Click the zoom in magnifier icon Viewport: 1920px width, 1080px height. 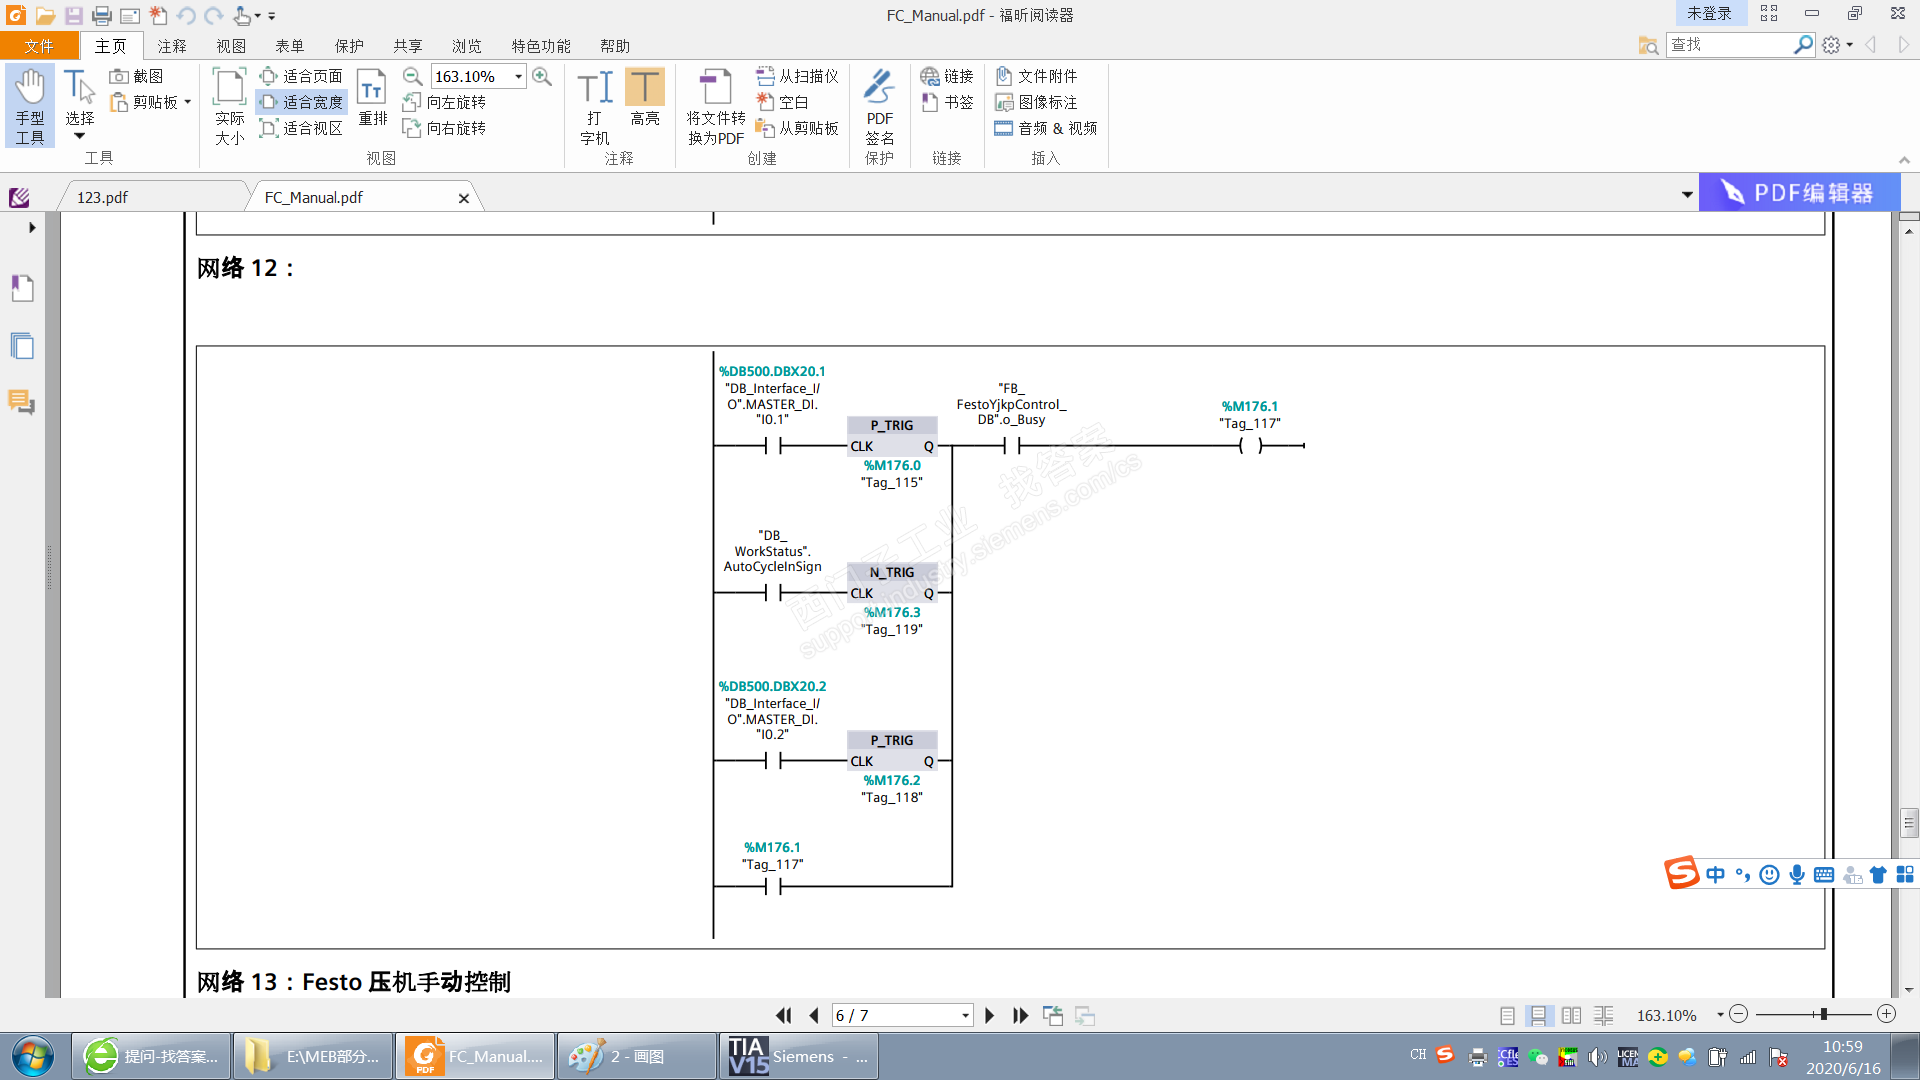[x=542, y=76]
